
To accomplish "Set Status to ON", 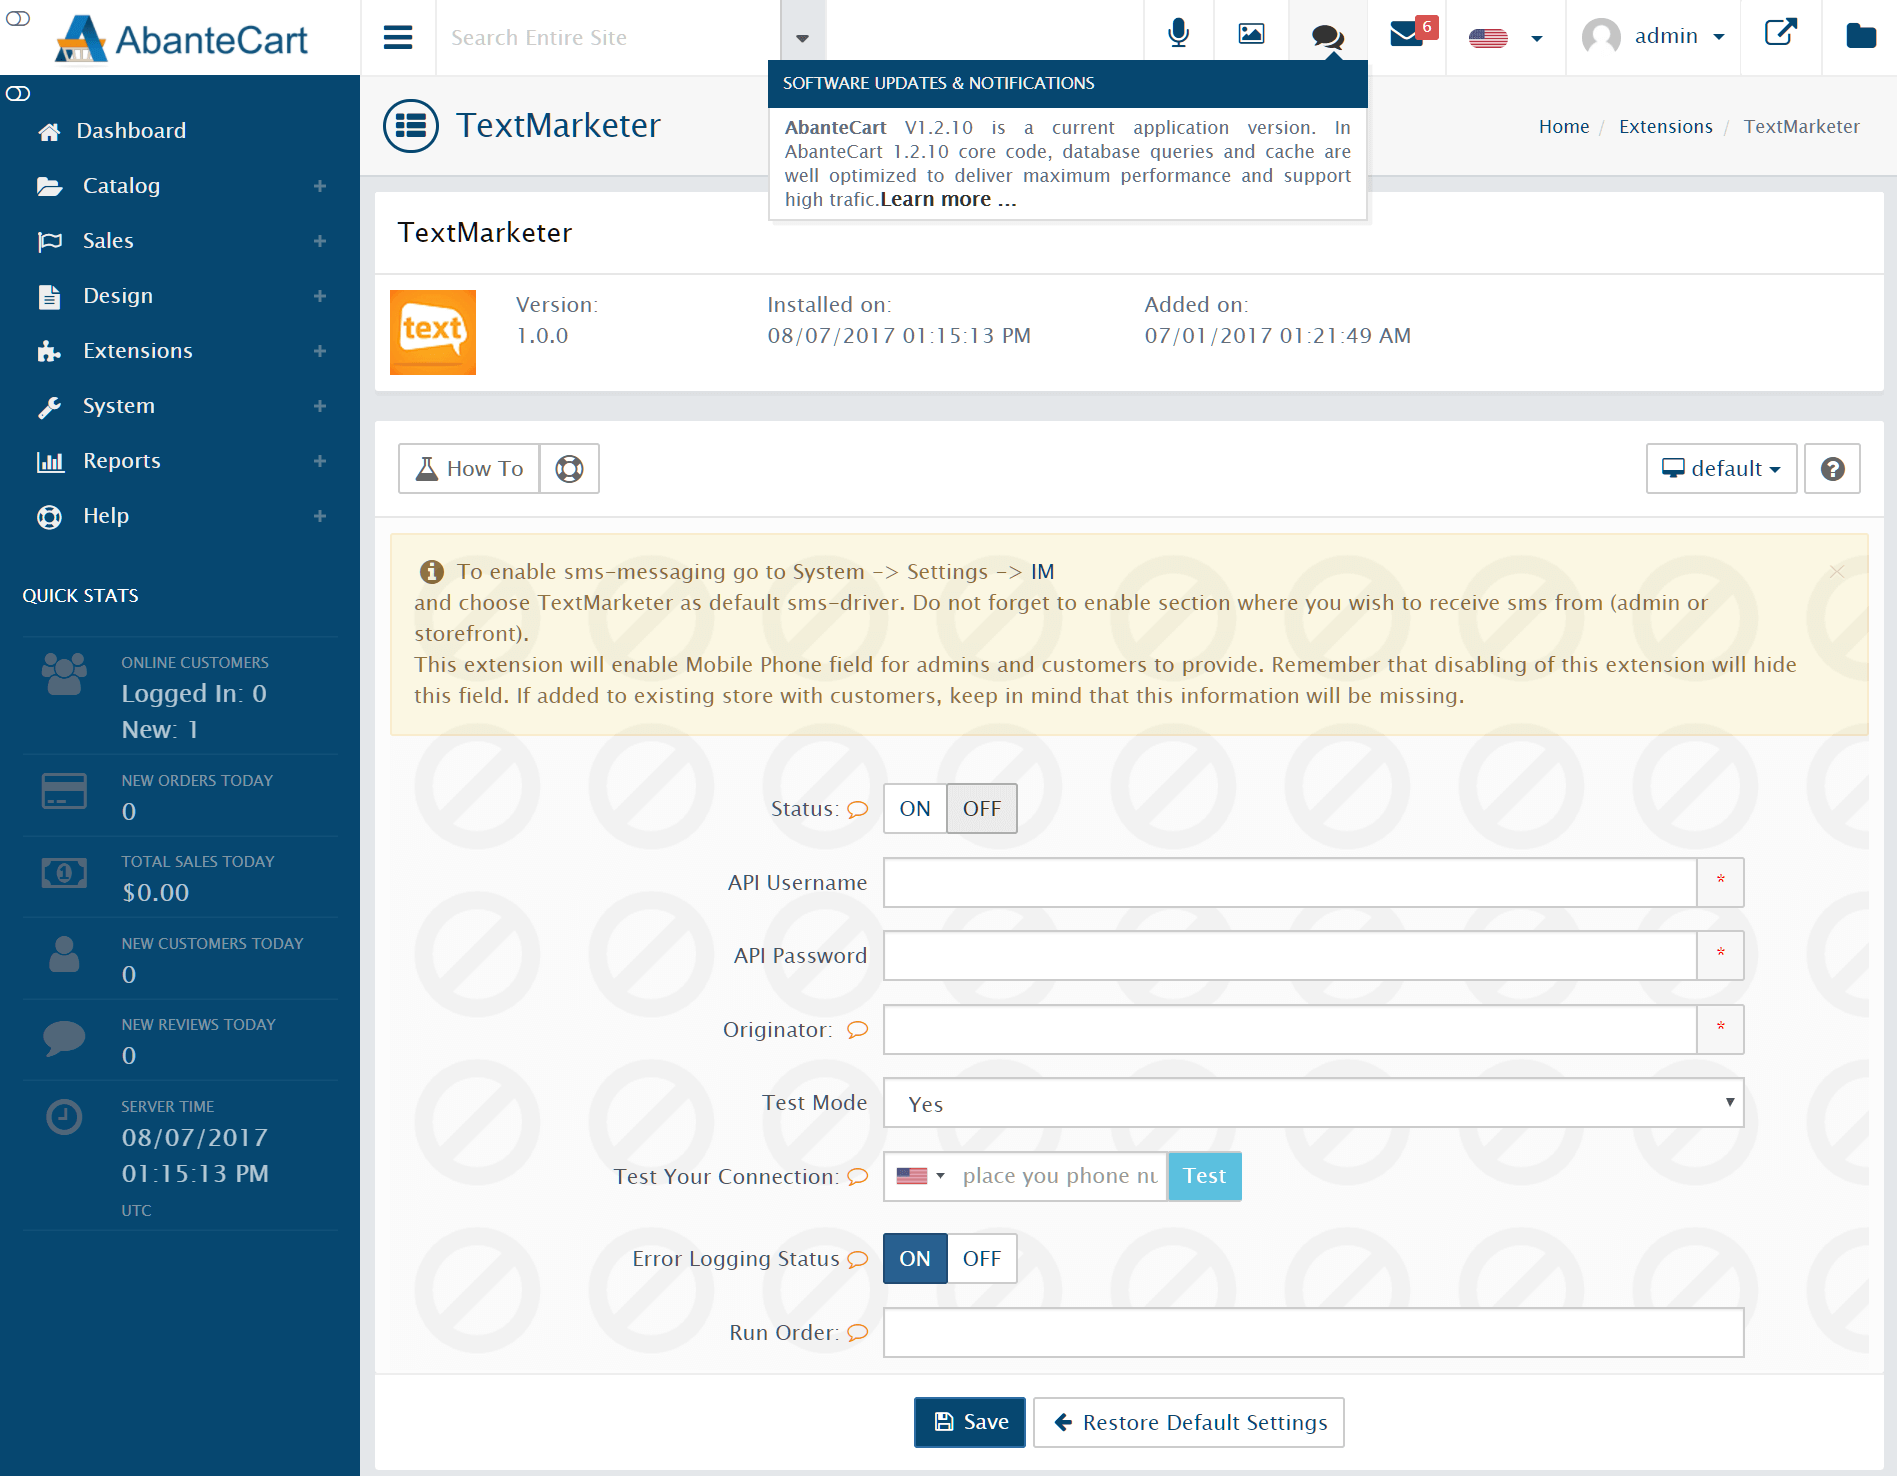I will 915,809.
